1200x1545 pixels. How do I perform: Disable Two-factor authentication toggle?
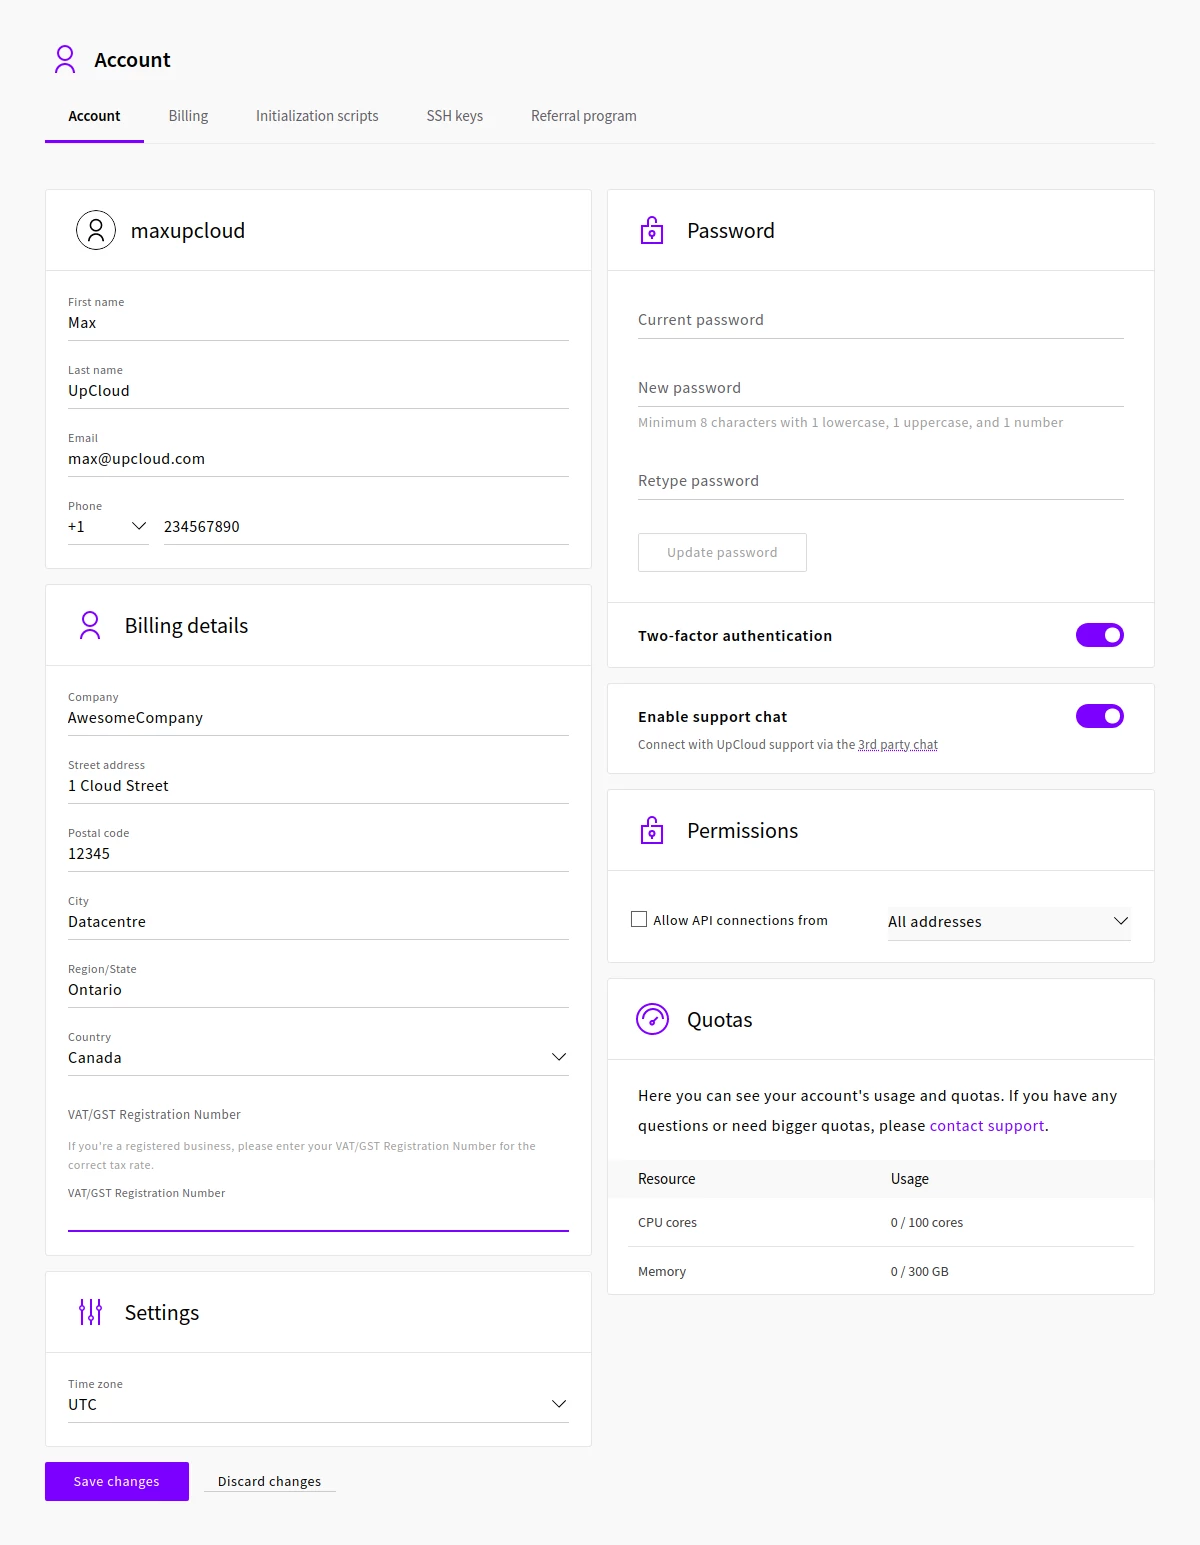point(1099,635)
